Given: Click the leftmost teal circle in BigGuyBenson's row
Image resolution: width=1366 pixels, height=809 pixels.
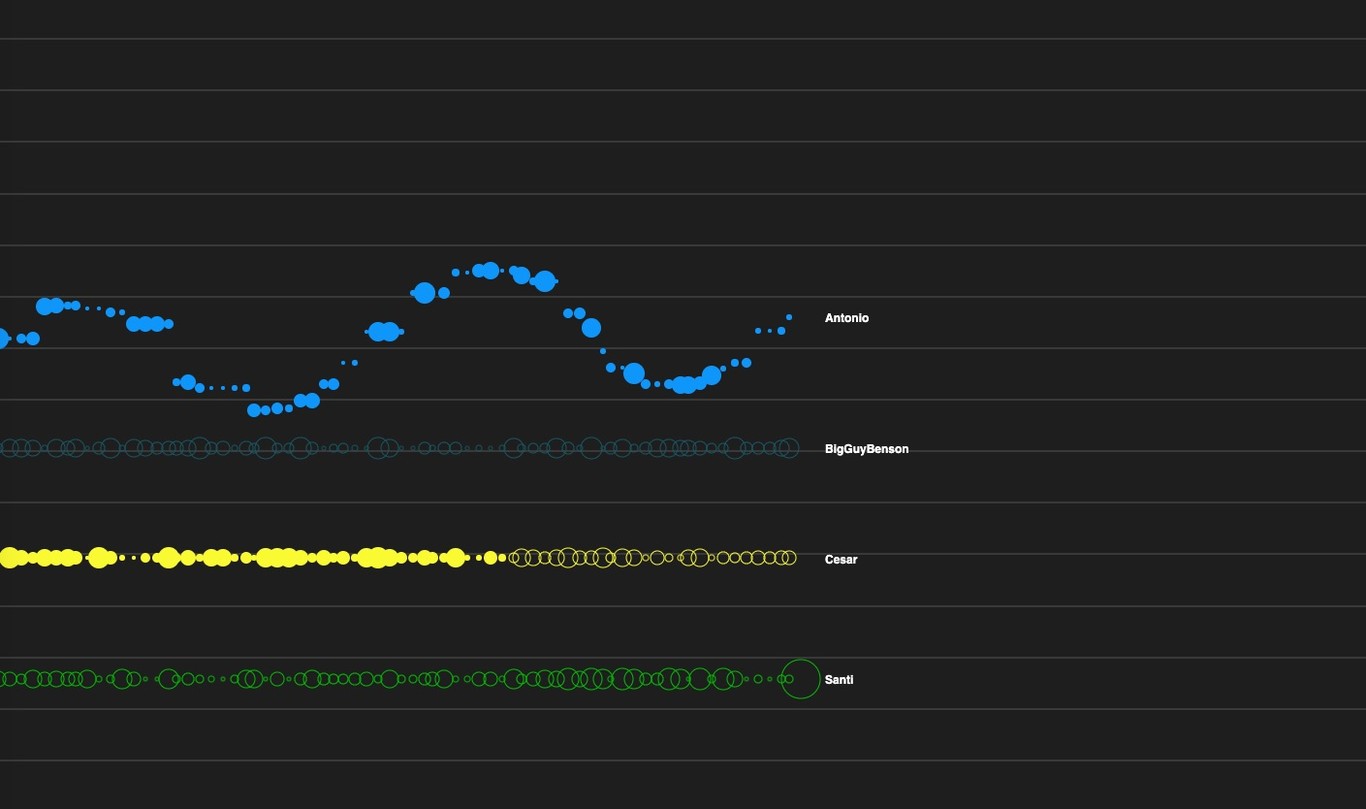Looking at the screenshot, I should point(8,448).
